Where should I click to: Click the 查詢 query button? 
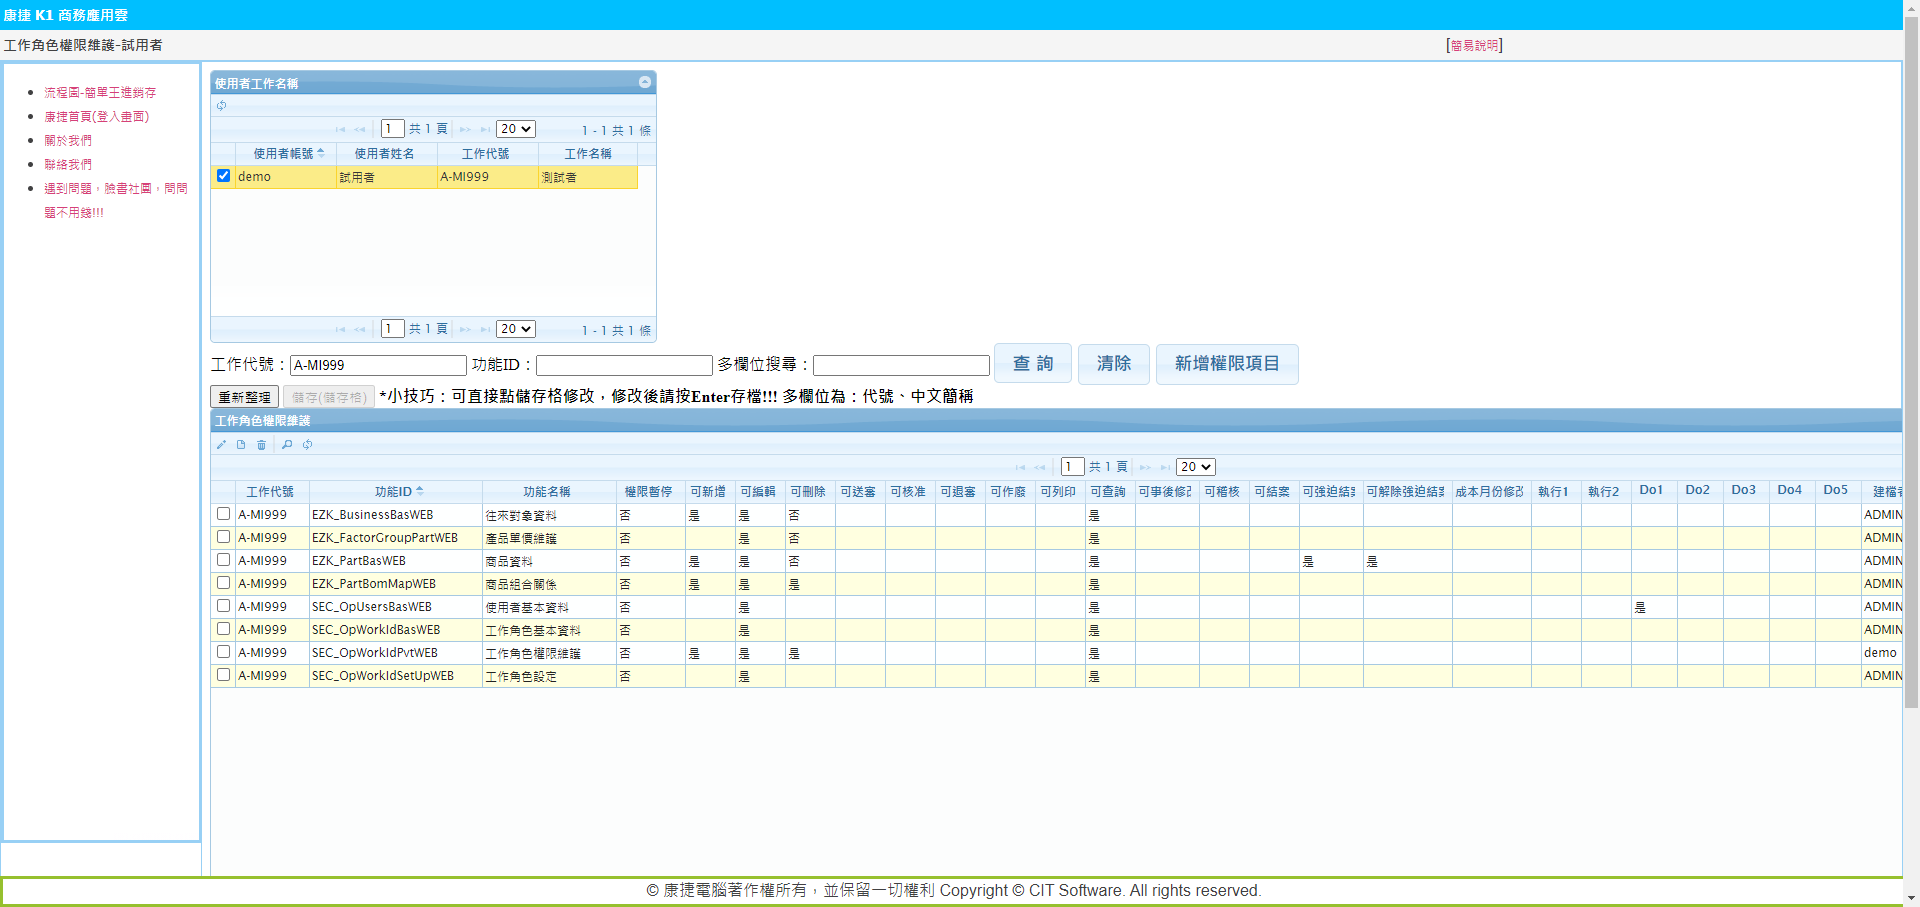(x=1032, y=364)
